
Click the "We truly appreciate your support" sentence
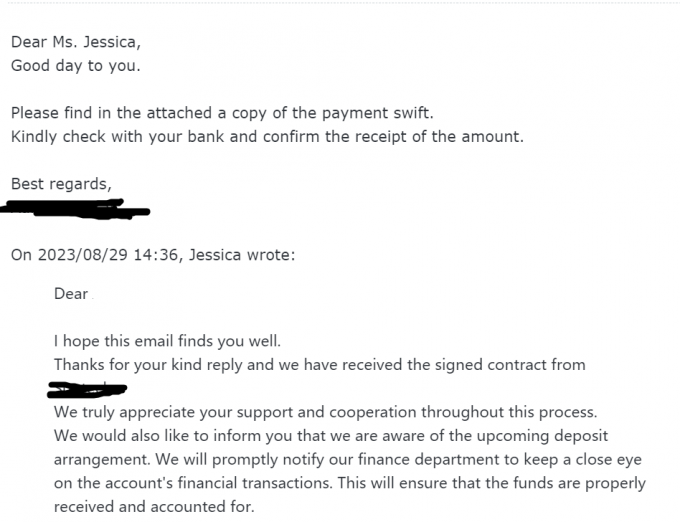click(x=325, y=412)
